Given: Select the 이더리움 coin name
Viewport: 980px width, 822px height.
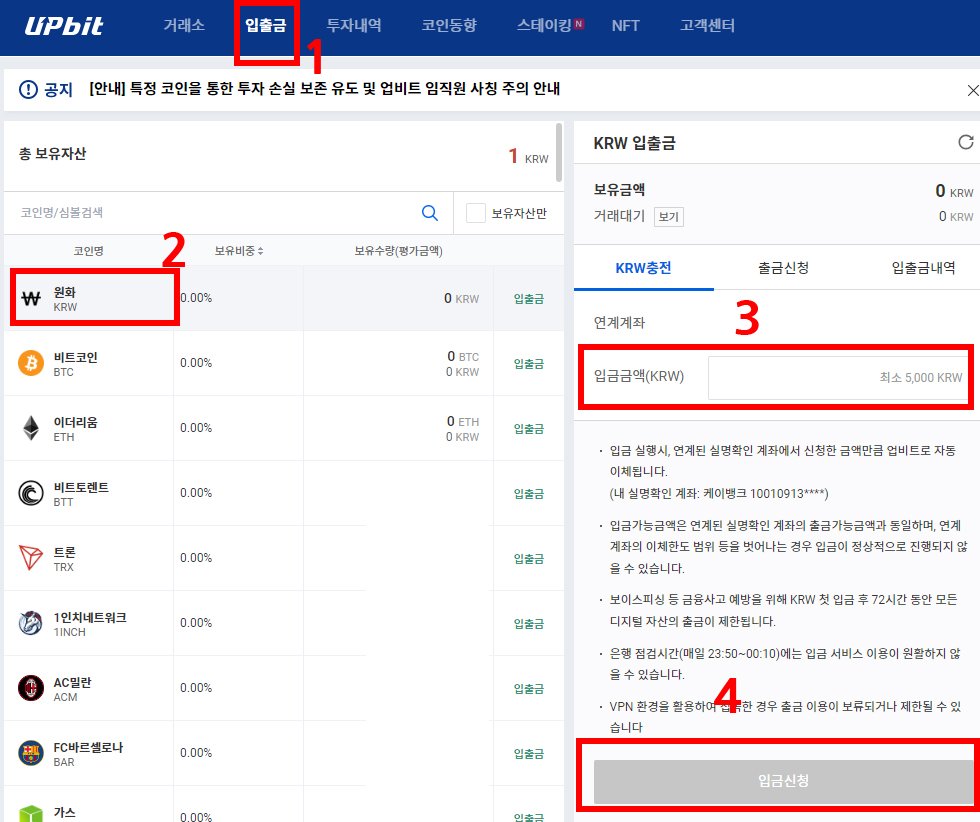Looking at the screenshot, I should coord(76,423).
